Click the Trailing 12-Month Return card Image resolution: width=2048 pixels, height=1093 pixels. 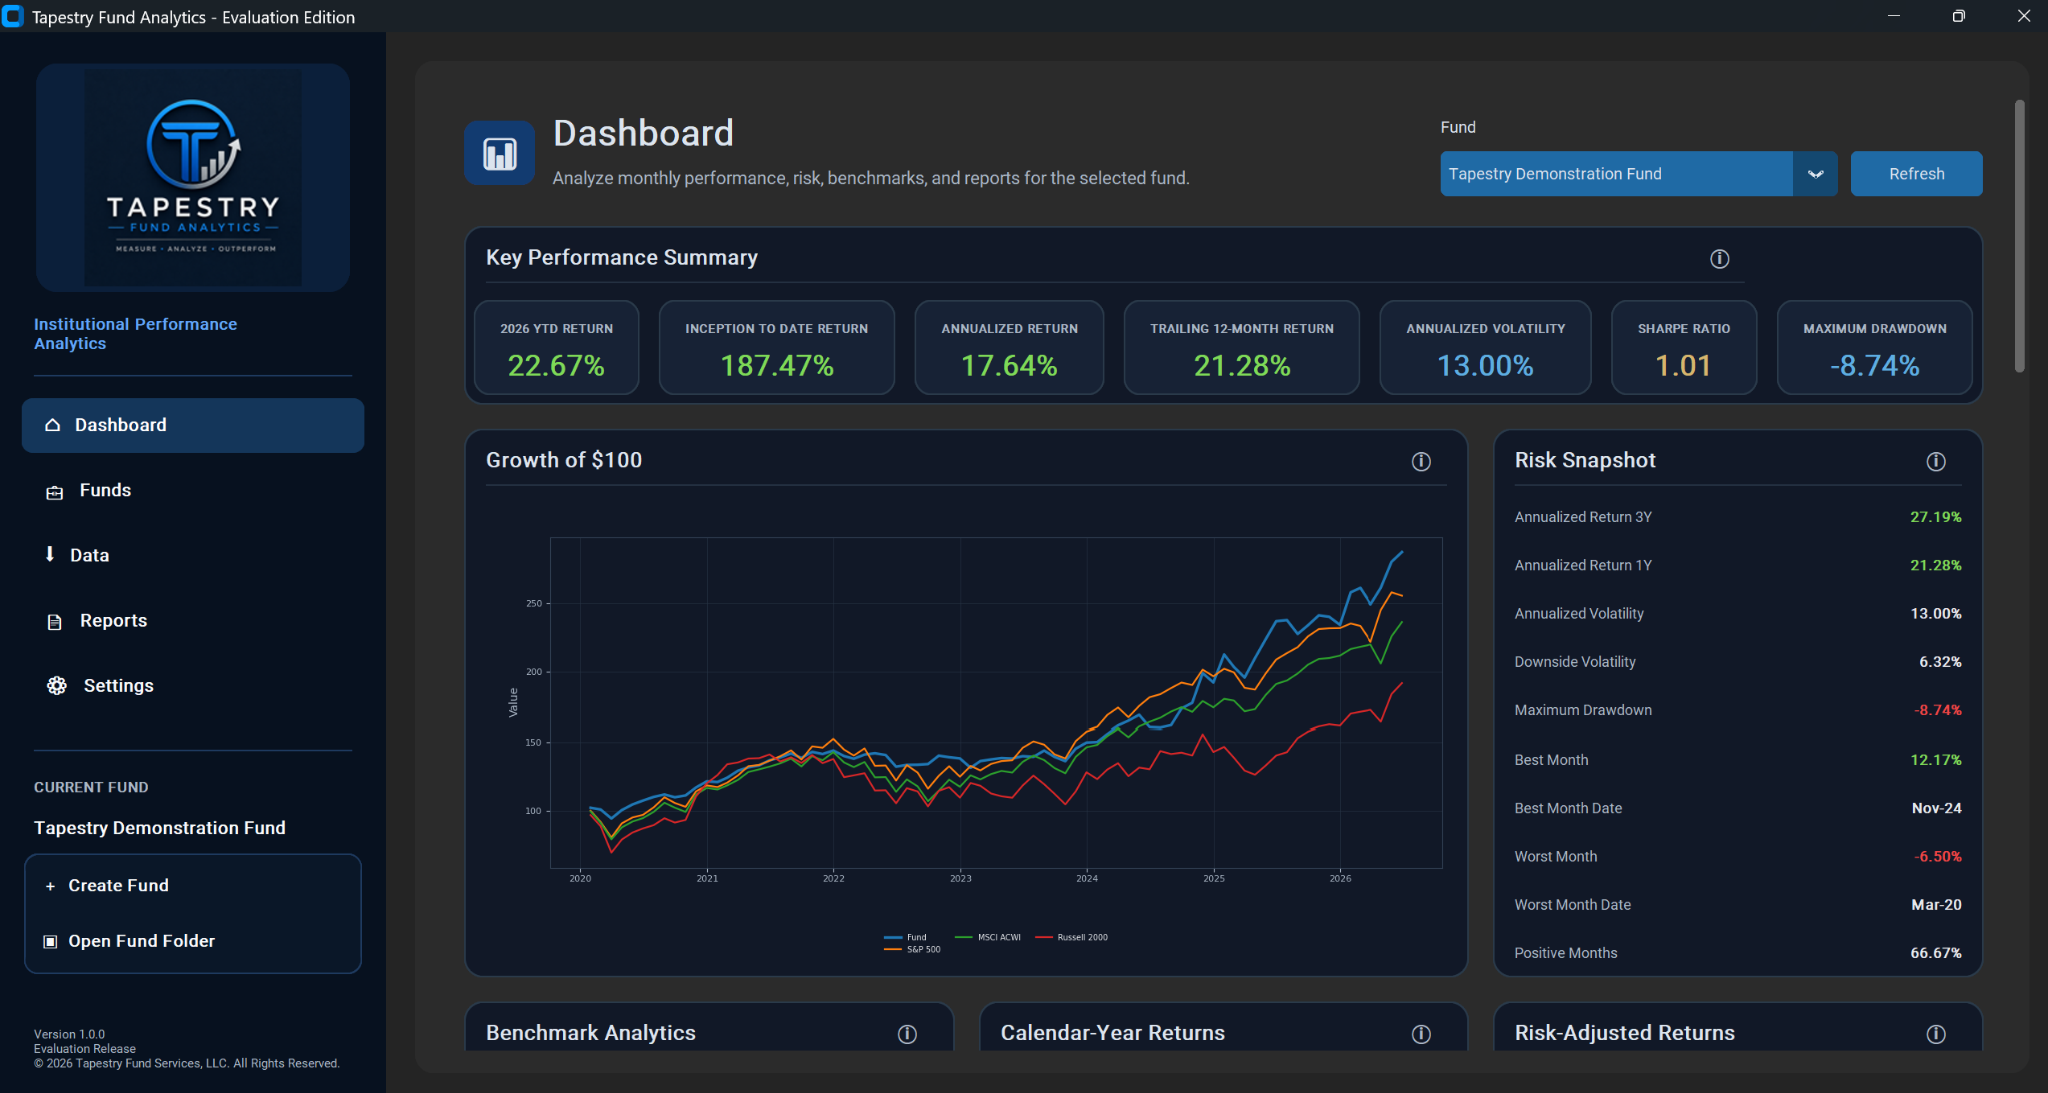pyautogui.click(x=1241, y=347)
